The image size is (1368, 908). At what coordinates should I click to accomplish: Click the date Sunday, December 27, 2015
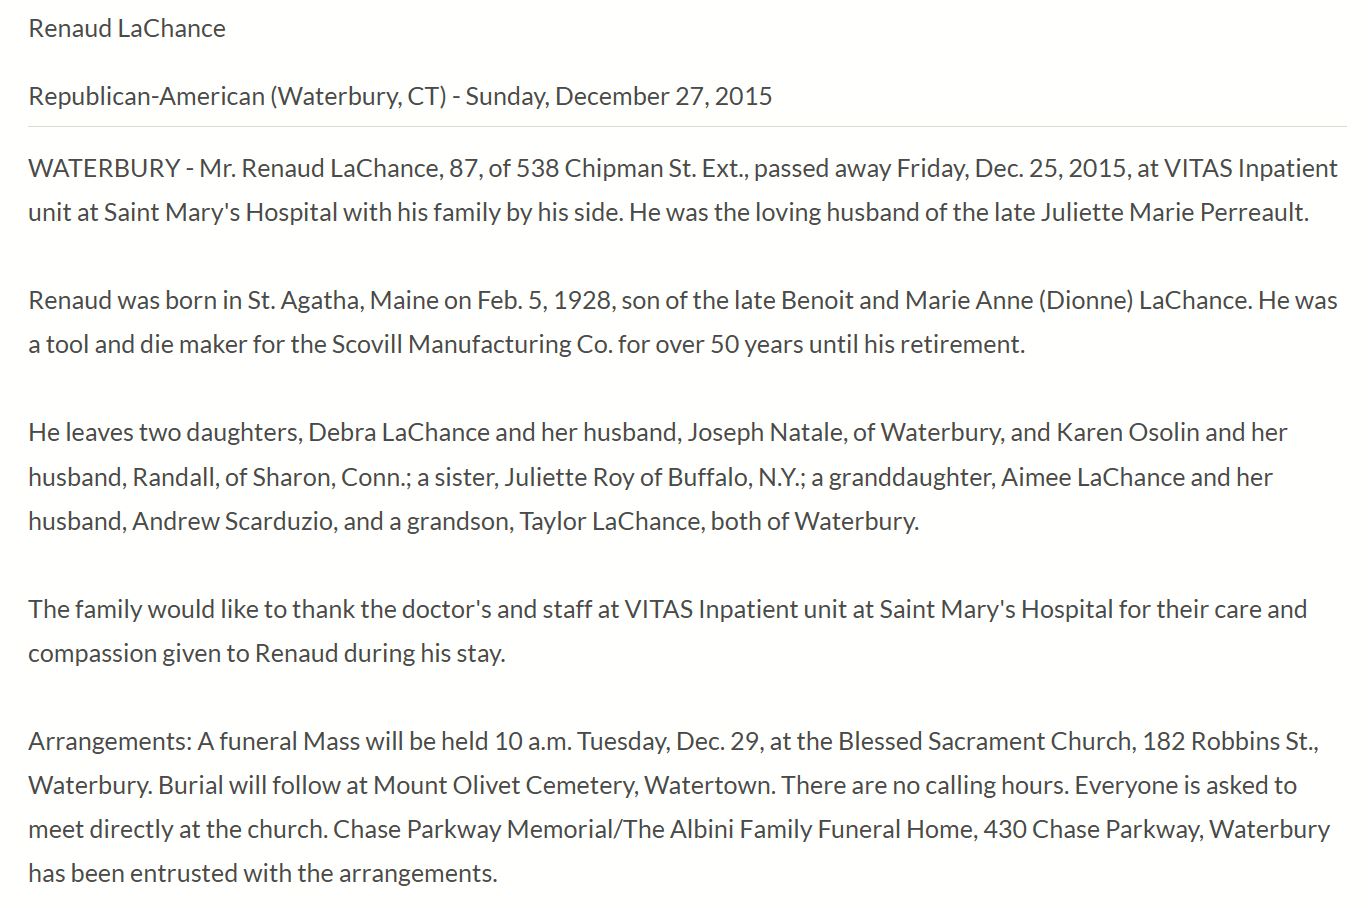click(x=618, y=96)
